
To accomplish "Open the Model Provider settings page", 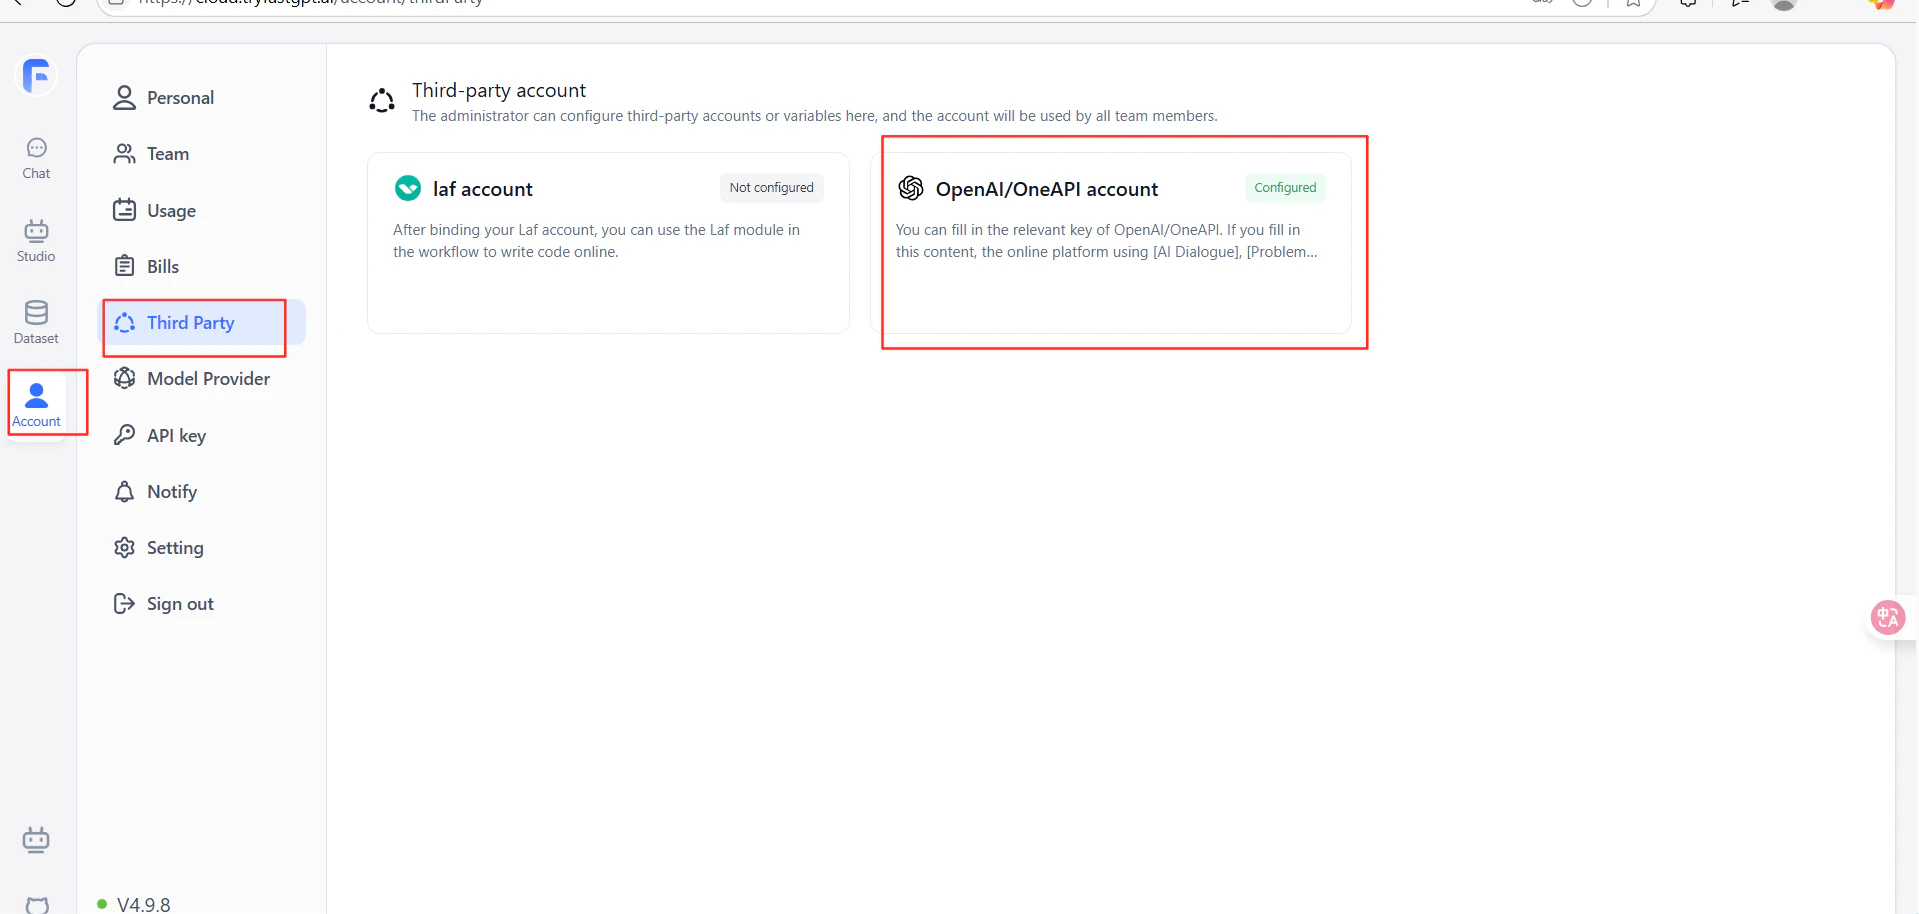I will [207, 379].
